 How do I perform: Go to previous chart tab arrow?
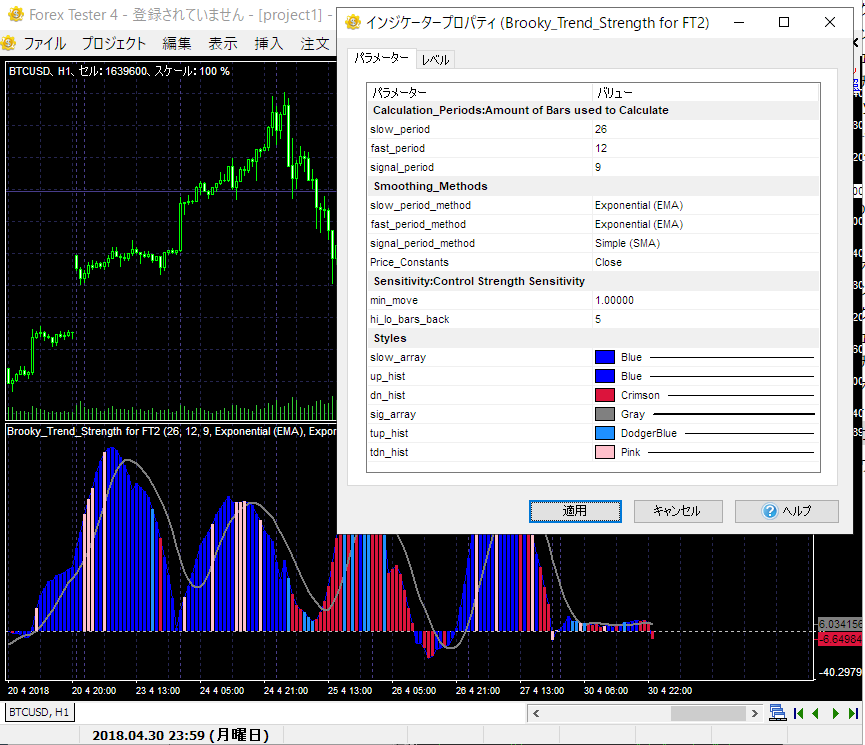tap(817, 713)
